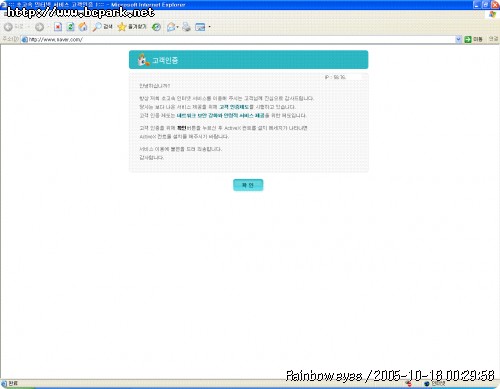Minimize the Internet Explorer window
Screen dimensions: 500x389
point(477,4)
